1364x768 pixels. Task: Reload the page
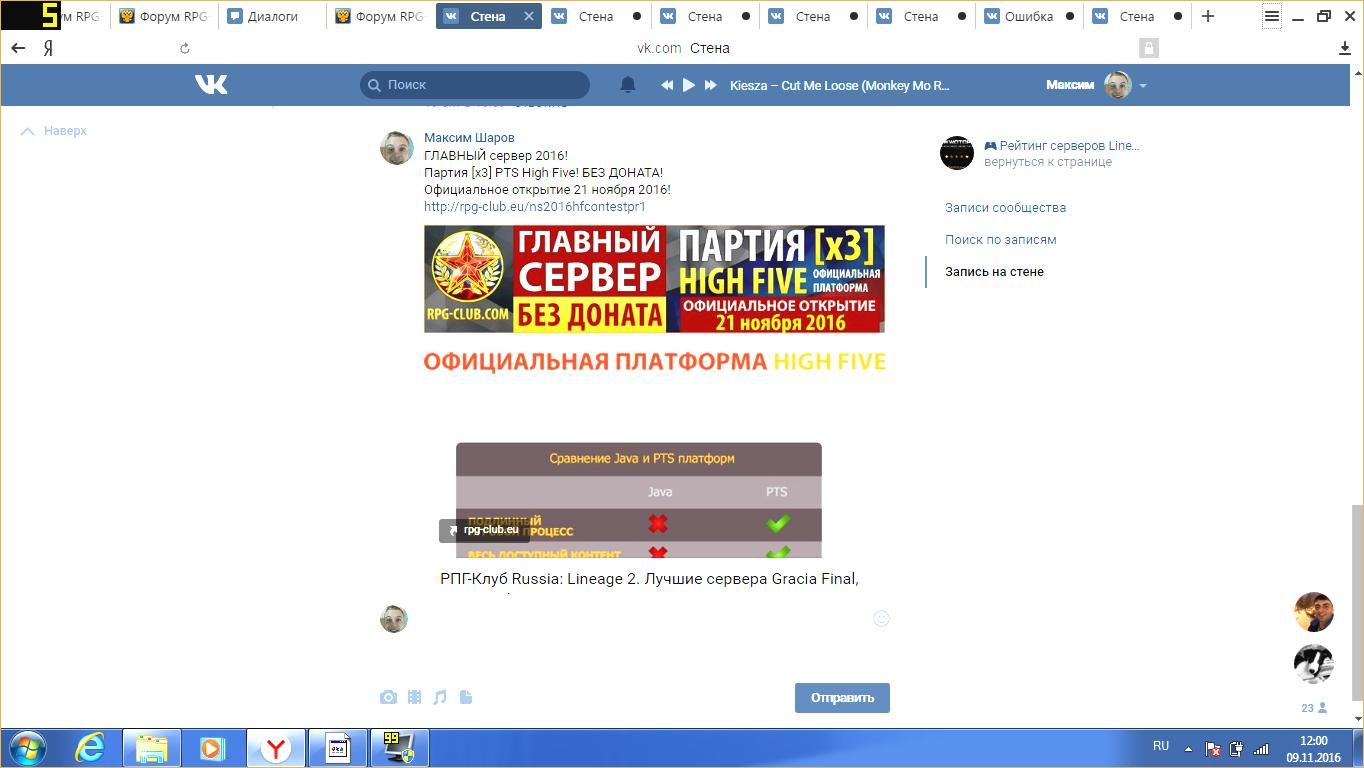pos(185,48)
